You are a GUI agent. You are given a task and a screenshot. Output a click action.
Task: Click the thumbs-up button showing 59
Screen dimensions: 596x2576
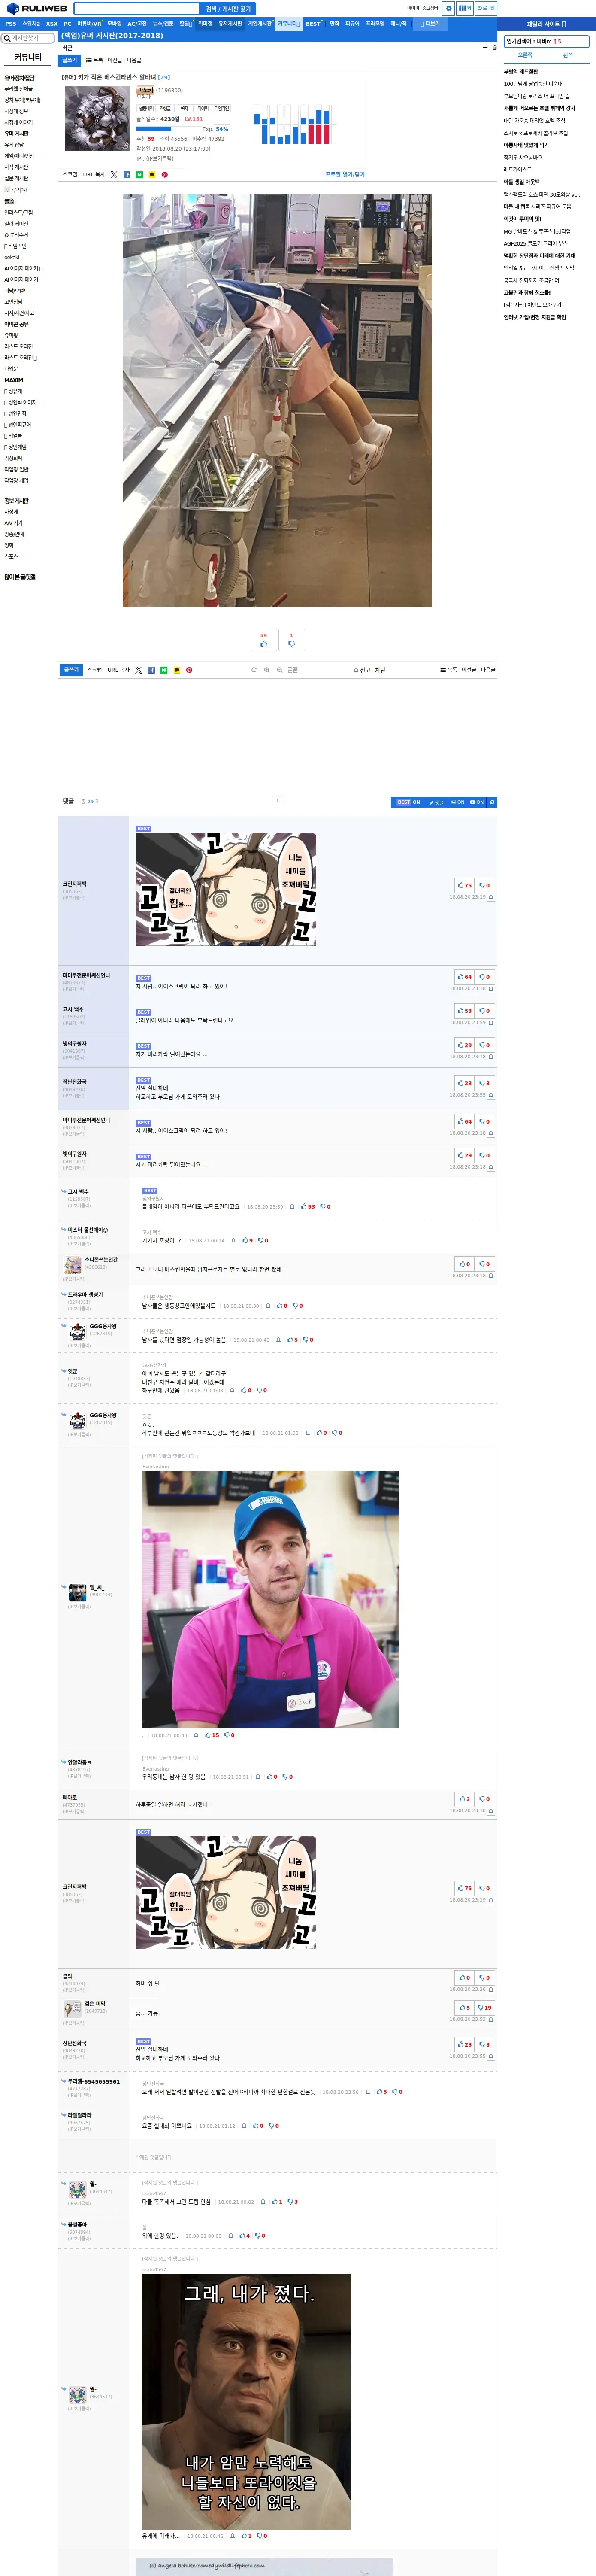pyautogui.click(x=264, y=640)
